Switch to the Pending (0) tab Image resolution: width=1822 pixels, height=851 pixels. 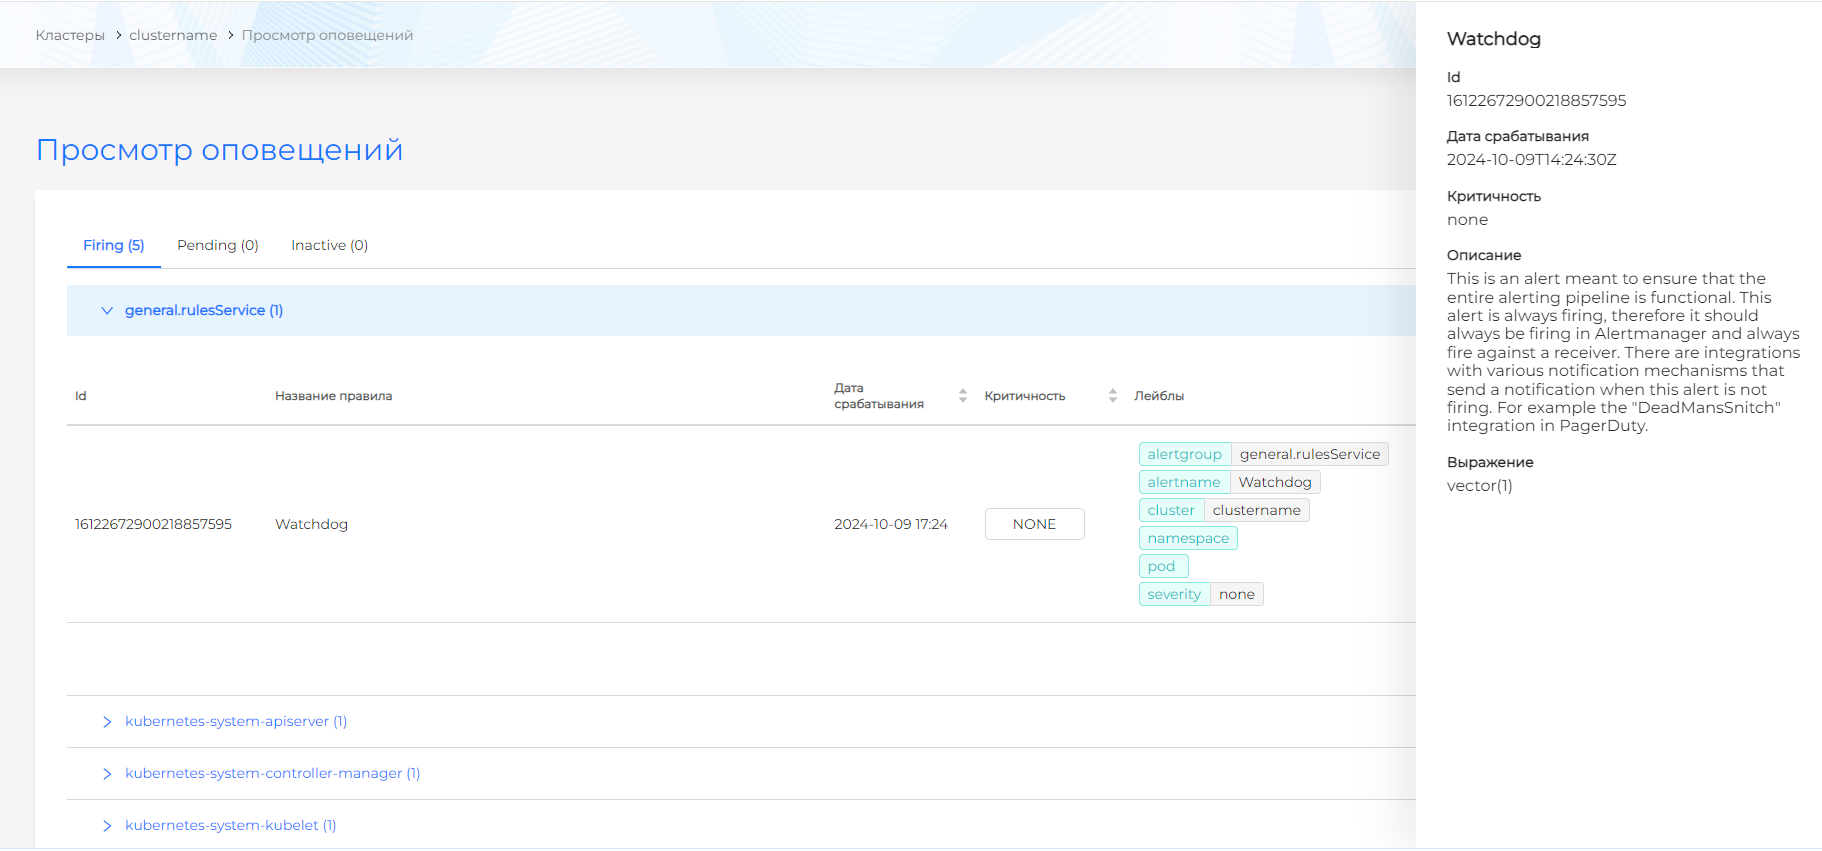tap(217, 245)
